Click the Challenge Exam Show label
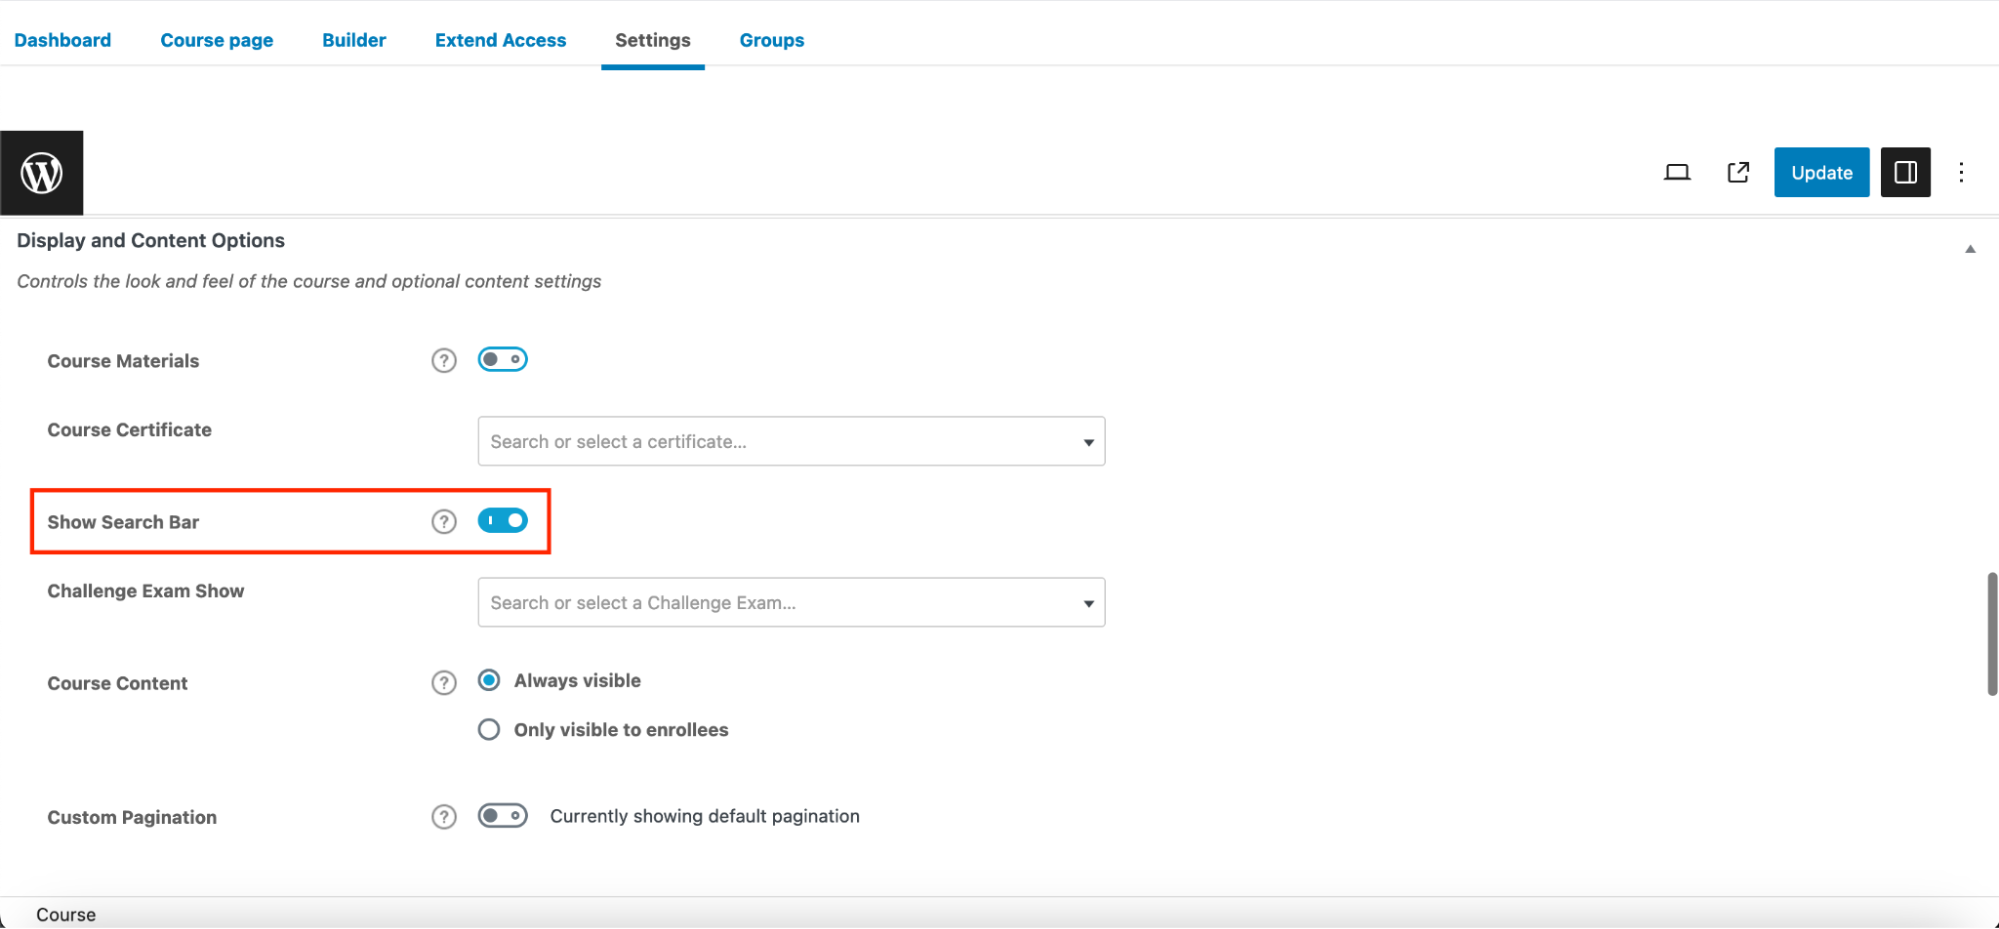 146,591
